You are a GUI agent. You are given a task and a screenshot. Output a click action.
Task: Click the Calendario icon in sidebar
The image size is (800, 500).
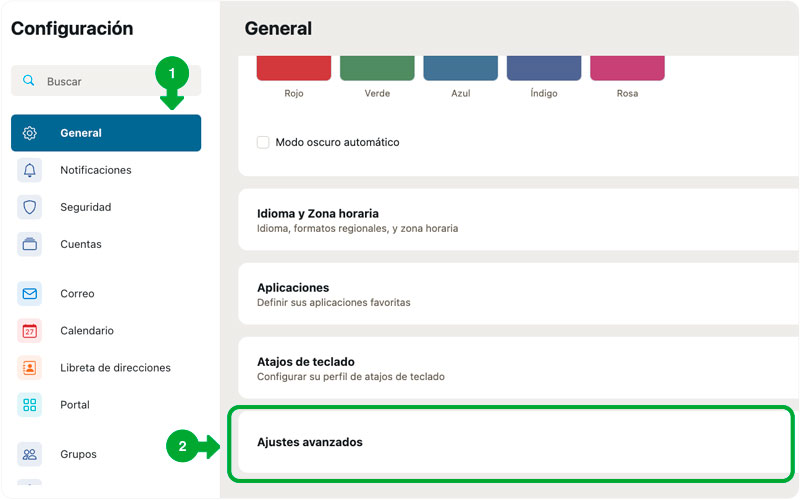30,331
